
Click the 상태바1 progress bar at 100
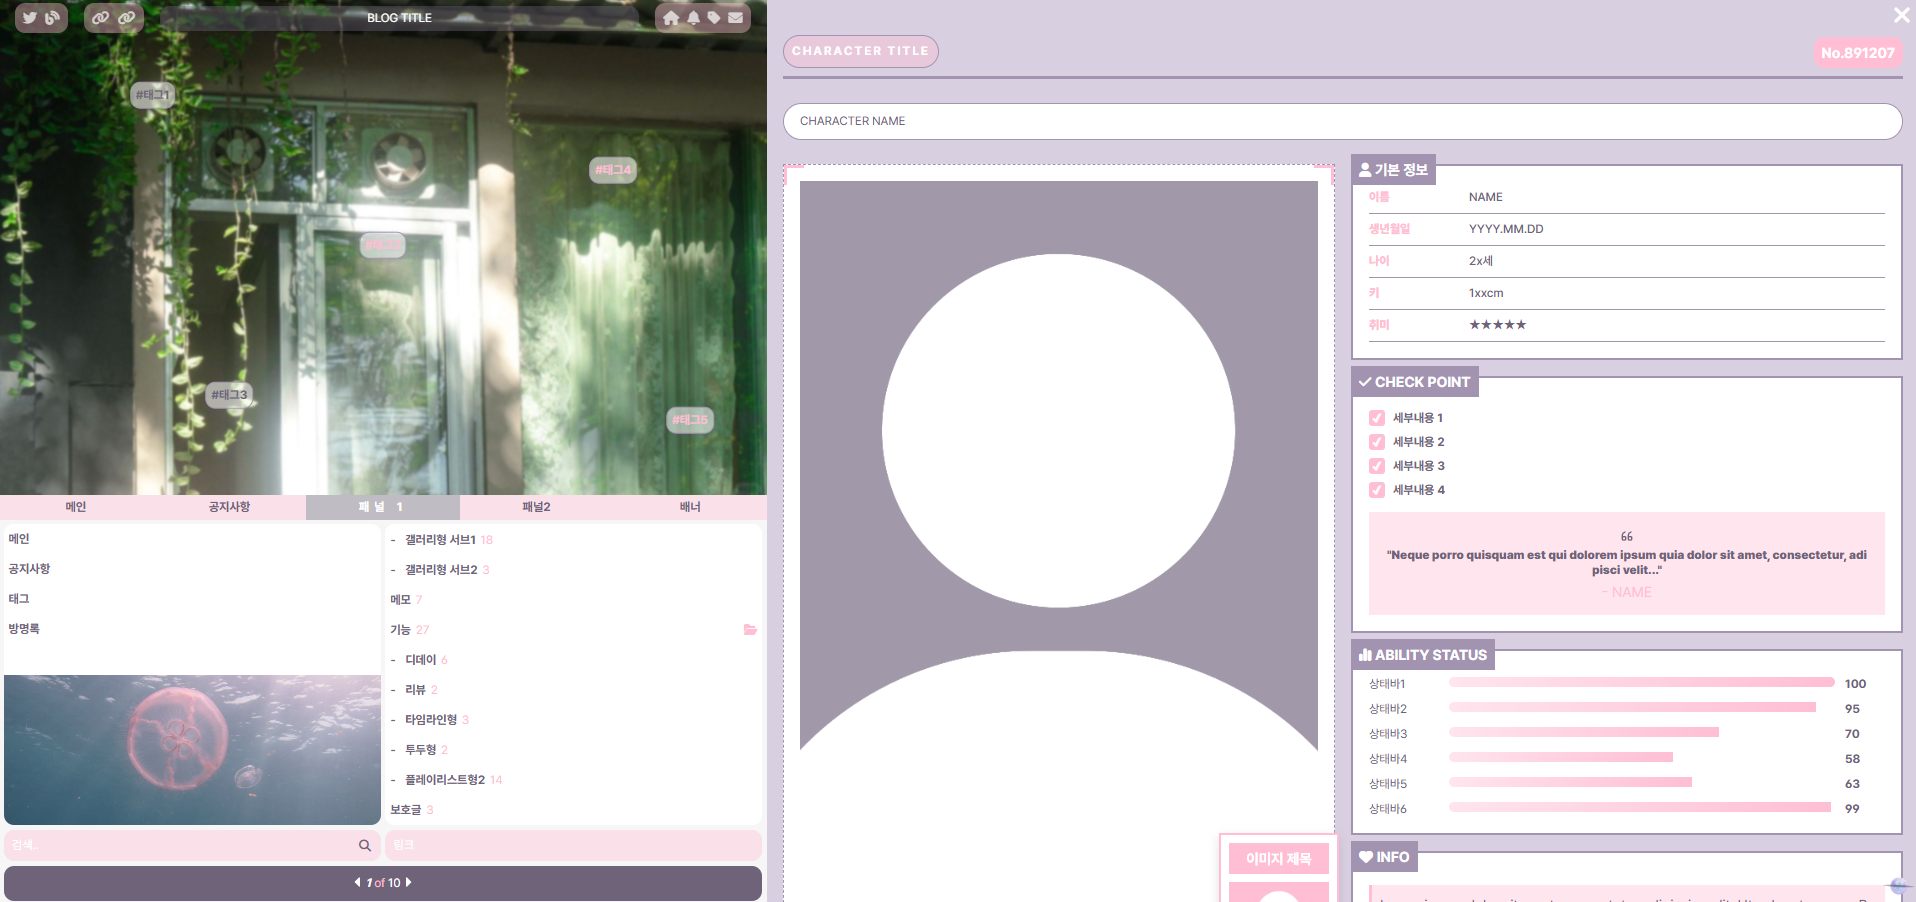pos(1641,683)
